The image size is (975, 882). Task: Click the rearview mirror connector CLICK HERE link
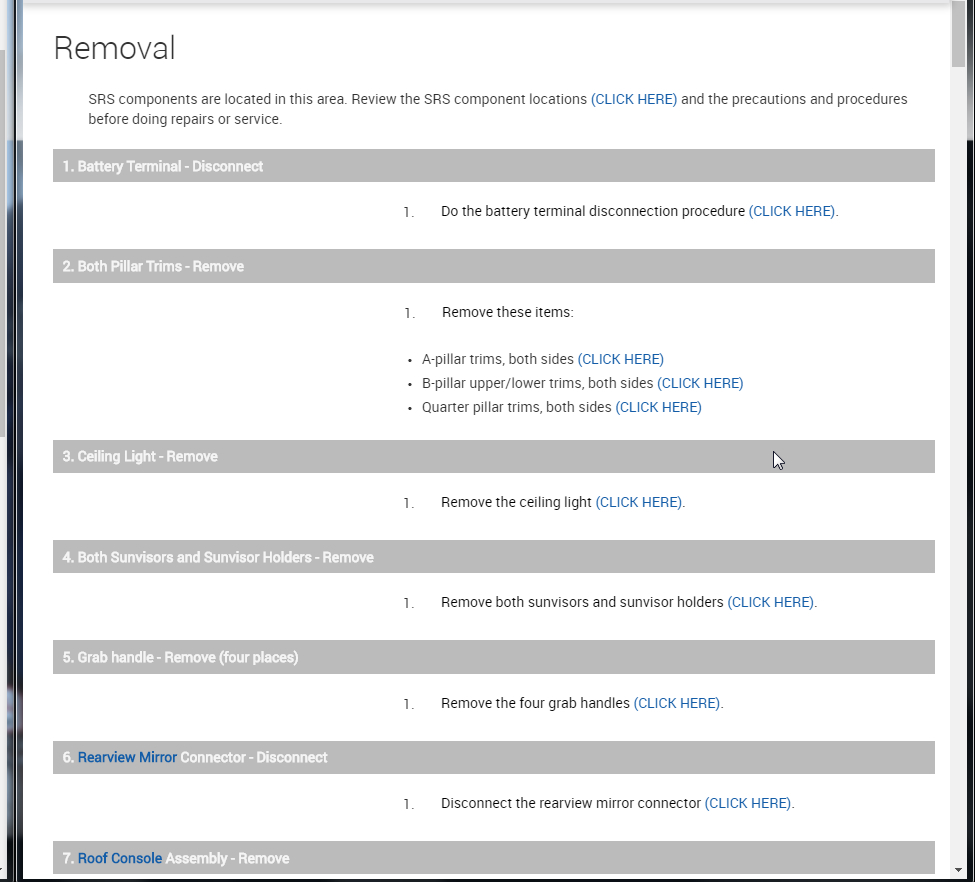[x=747, y=803]
